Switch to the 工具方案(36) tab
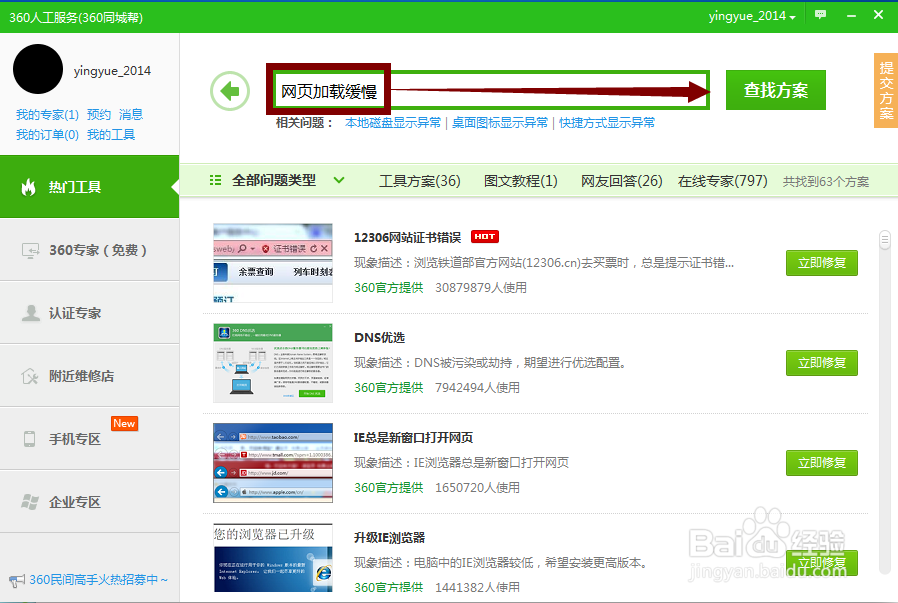Screen dimensions: 898x603 pos(420,181)
